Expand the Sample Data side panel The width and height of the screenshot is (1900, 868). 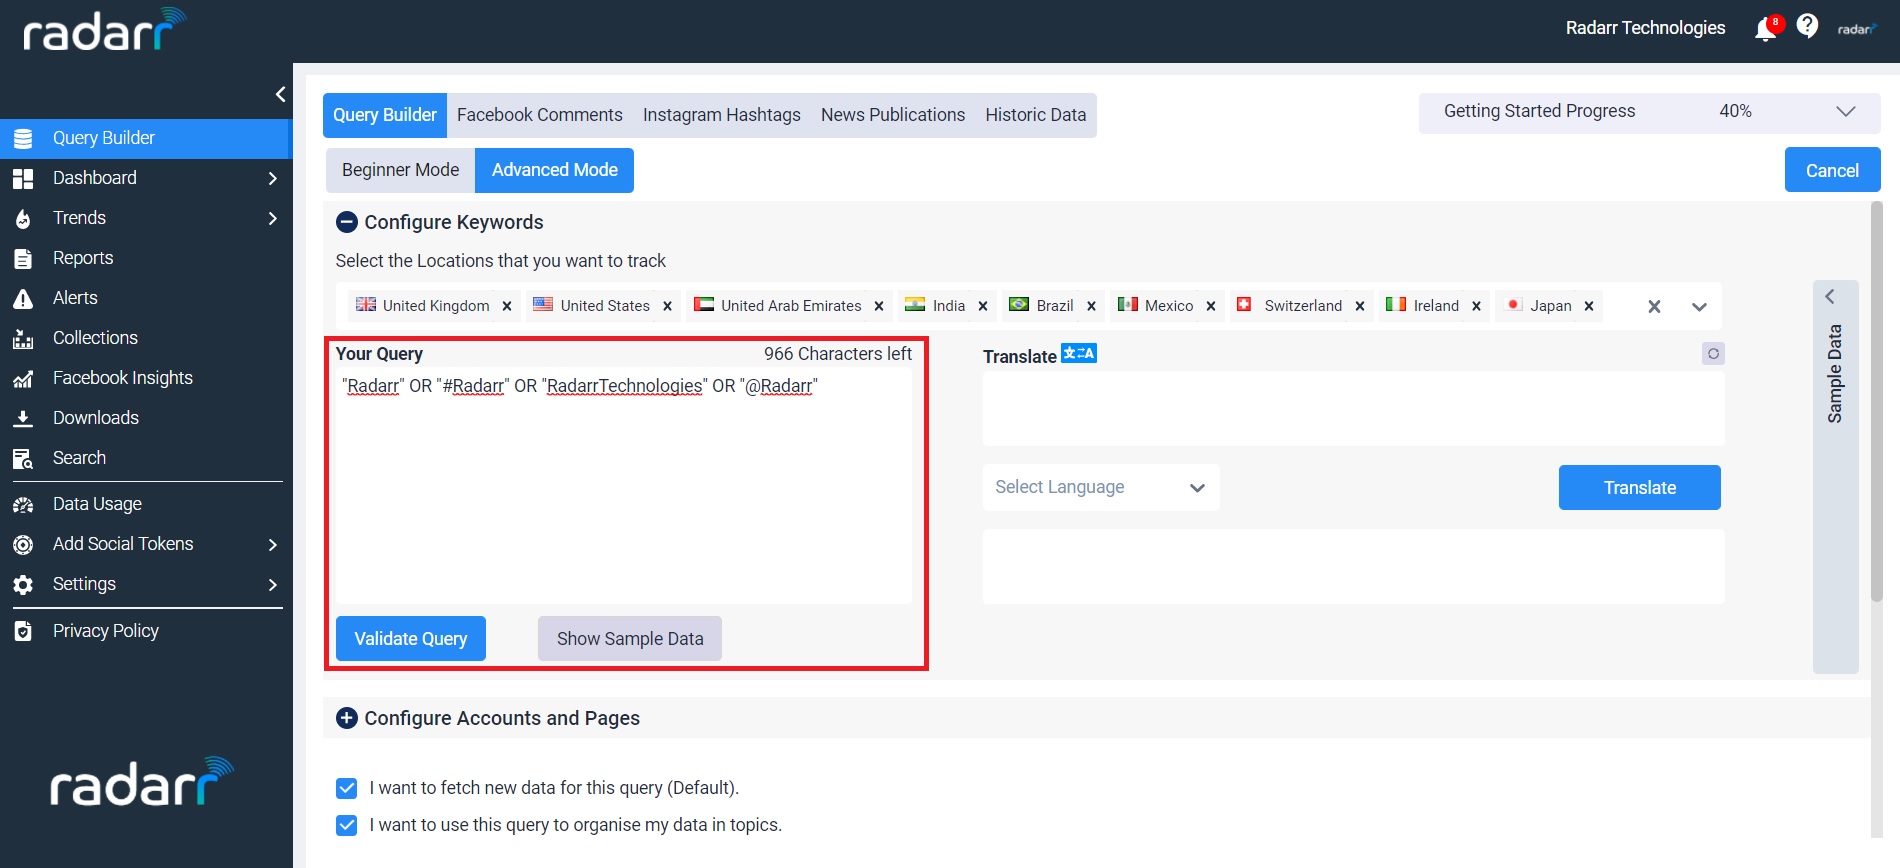[x=1835, y=476]
